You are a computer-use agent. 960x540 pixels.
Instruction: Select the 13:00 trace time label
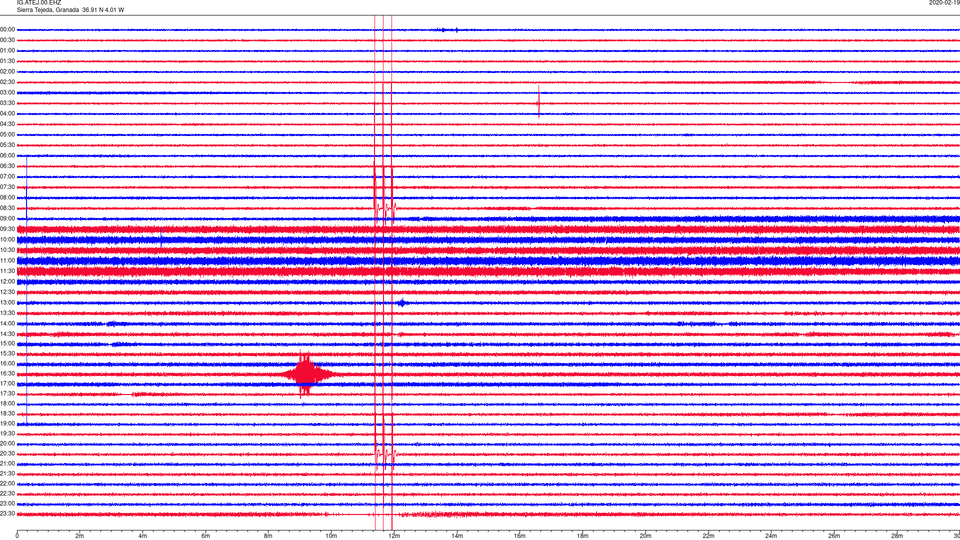[8, 302]
